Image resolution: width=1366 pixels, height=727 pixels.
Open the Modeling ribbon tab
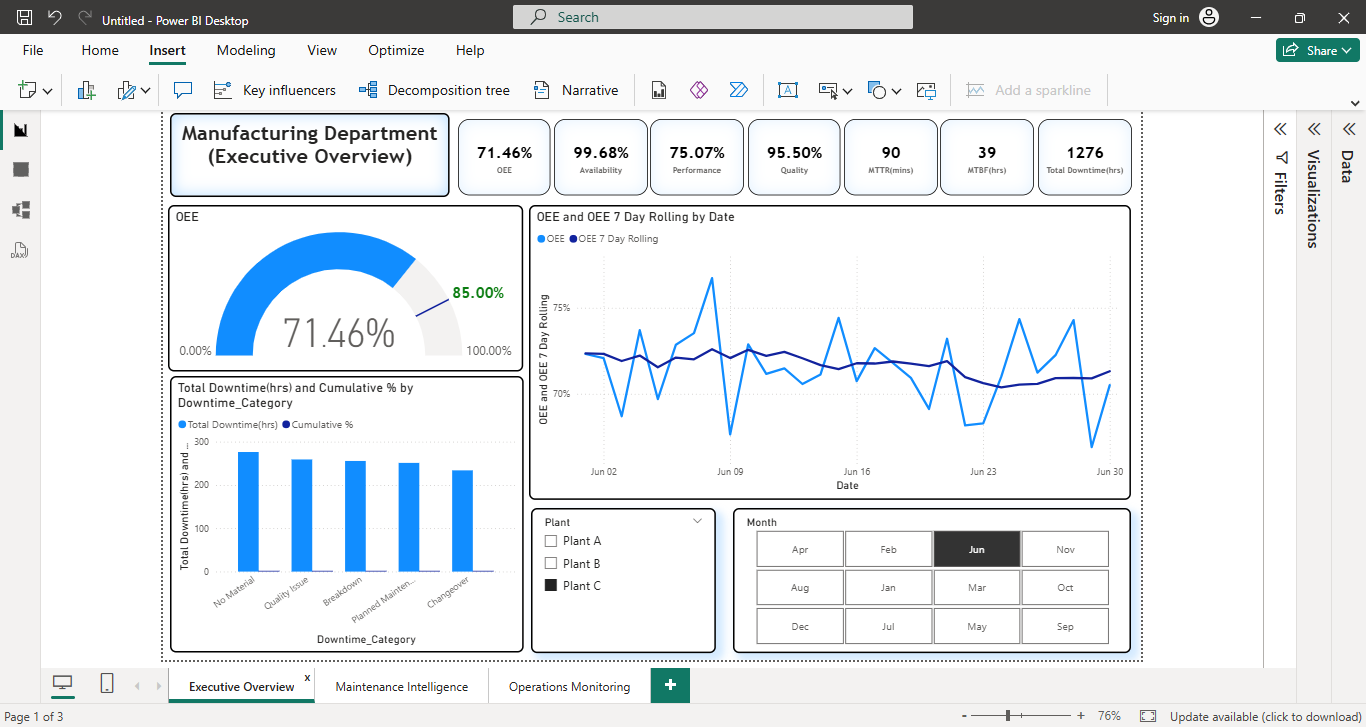coord(246,50)
